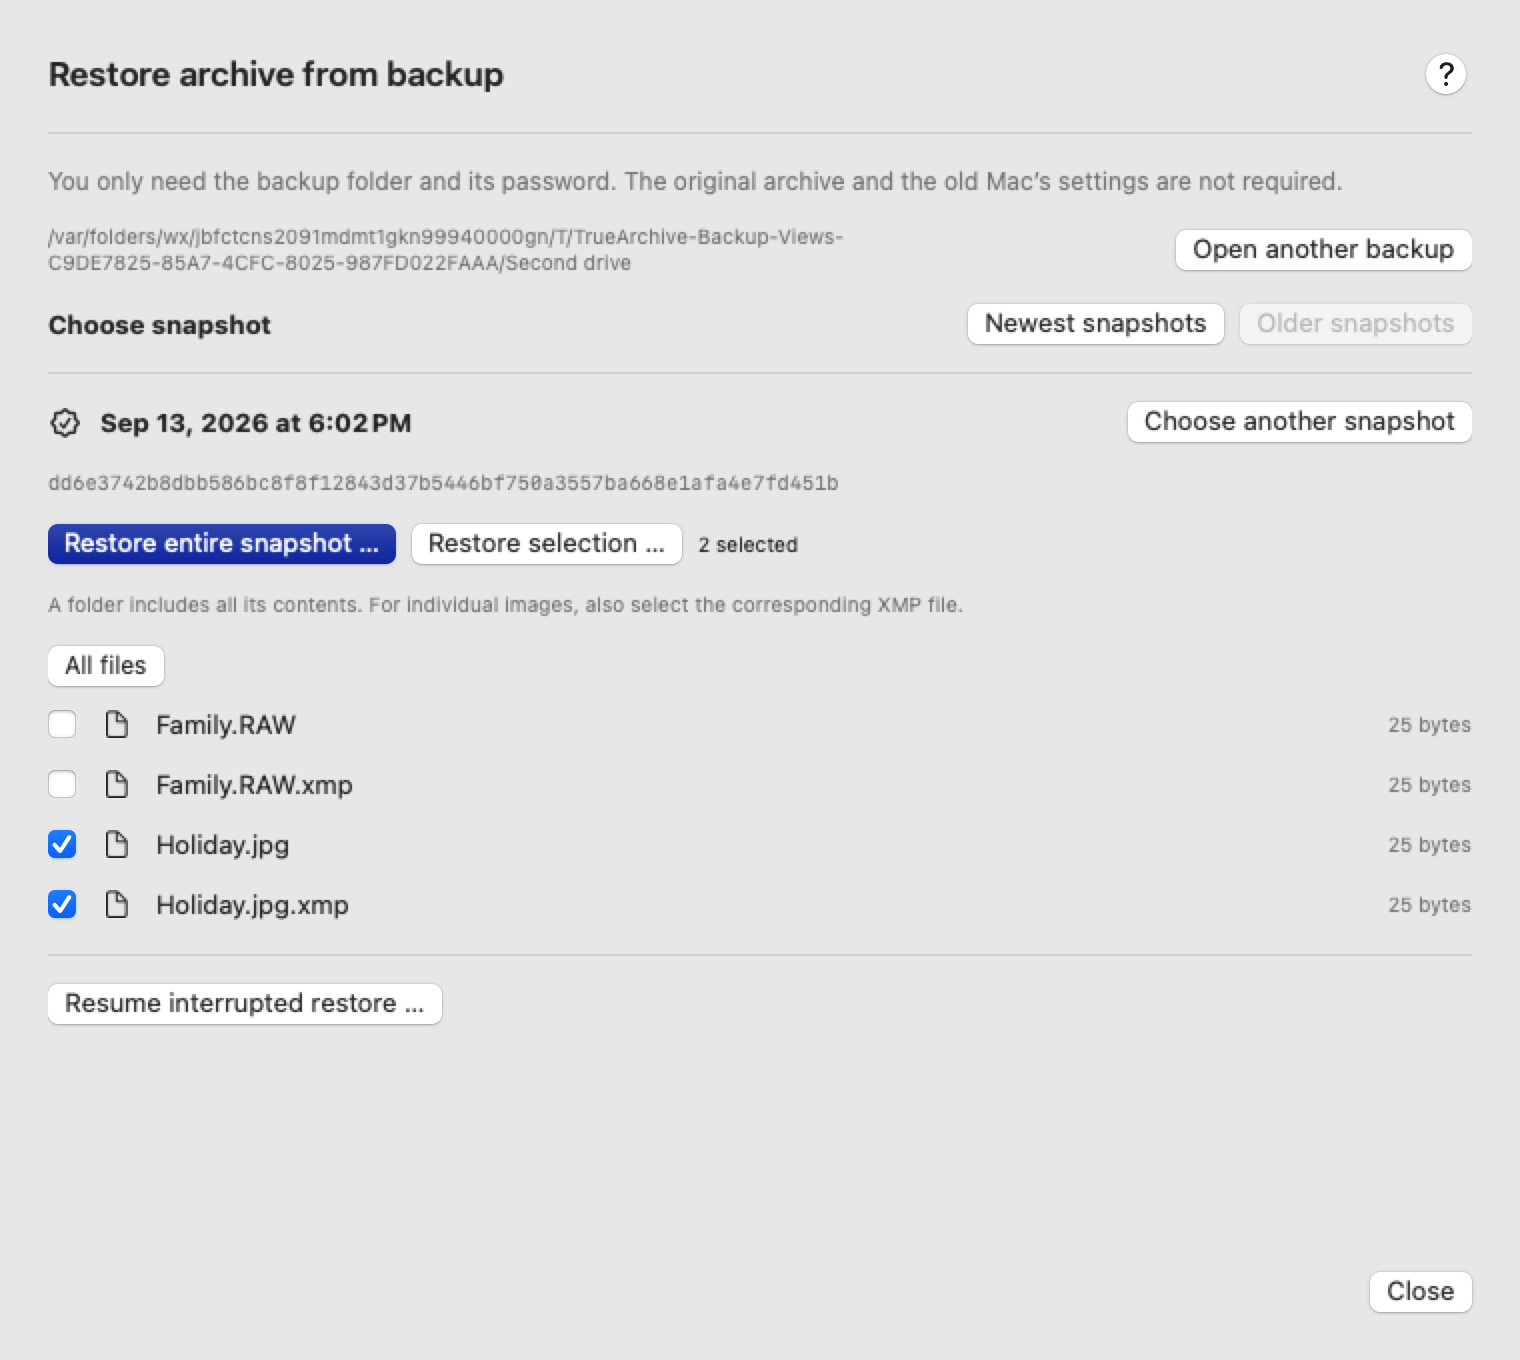Resume interrupted restore
1520x1360 pixels.
click(x=245, y=1004)
